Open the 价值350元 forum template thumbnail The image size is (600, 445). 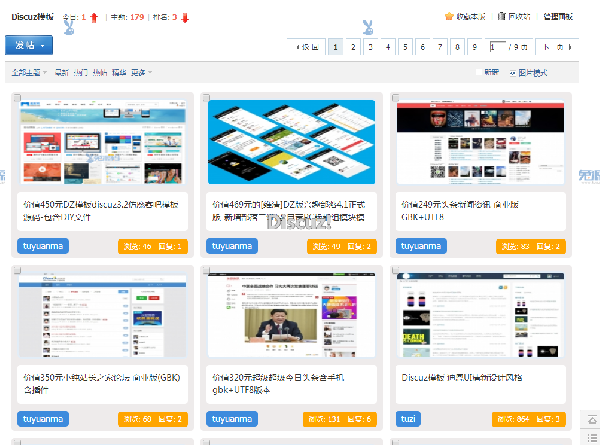tap(103, 315)
